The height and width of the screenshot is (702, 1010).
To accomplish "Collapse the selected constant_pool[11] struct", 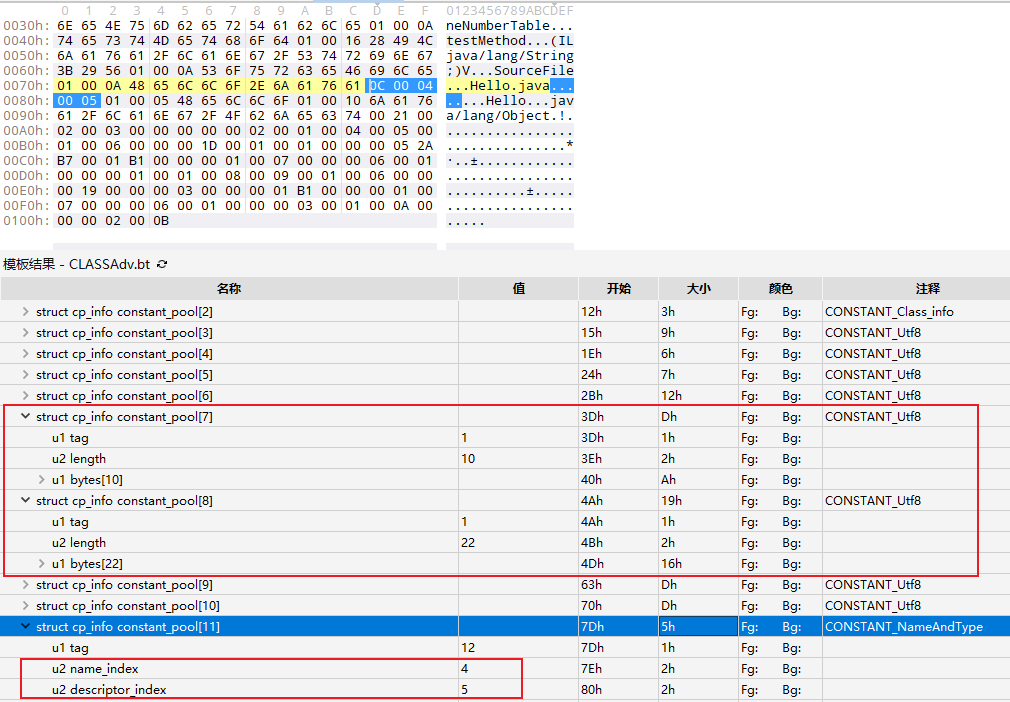I will 26,627.
